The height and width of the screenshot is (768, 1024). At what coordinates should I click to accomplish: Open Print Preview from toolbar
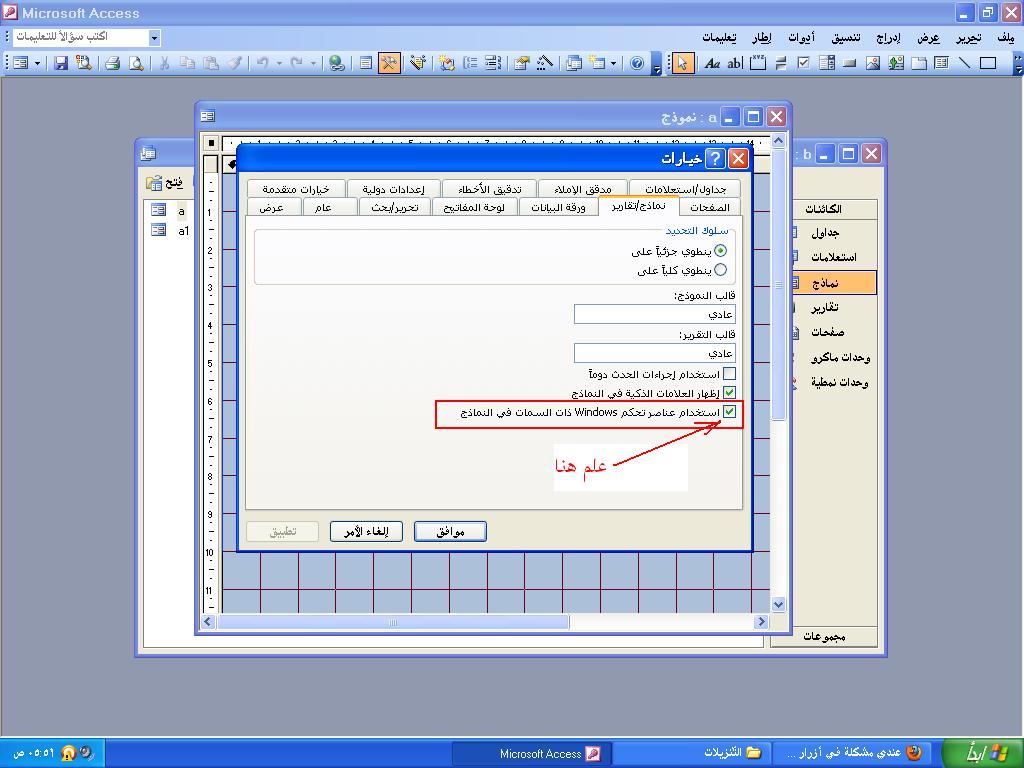tap(136, 63)
